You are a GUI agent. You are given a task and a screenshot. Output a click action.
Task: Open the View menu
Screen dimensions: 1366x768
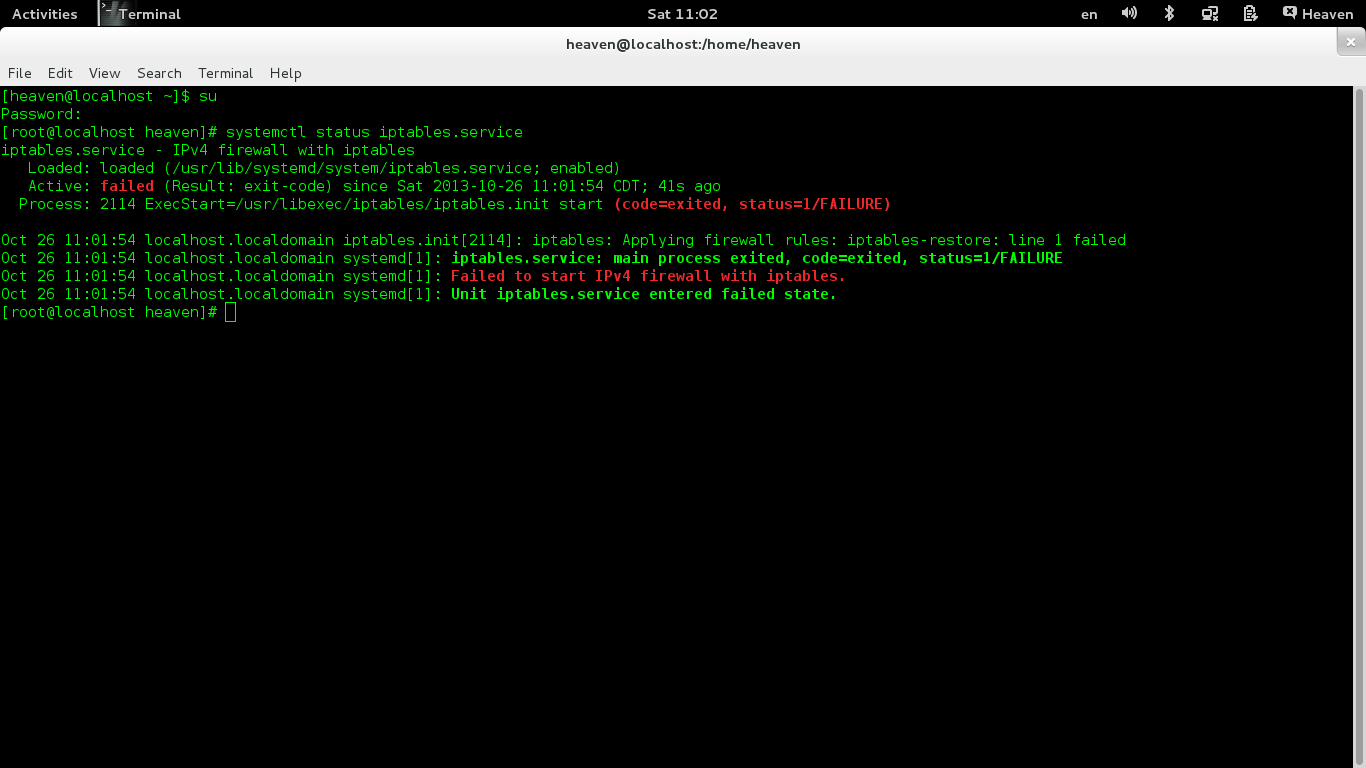[104, 73]
